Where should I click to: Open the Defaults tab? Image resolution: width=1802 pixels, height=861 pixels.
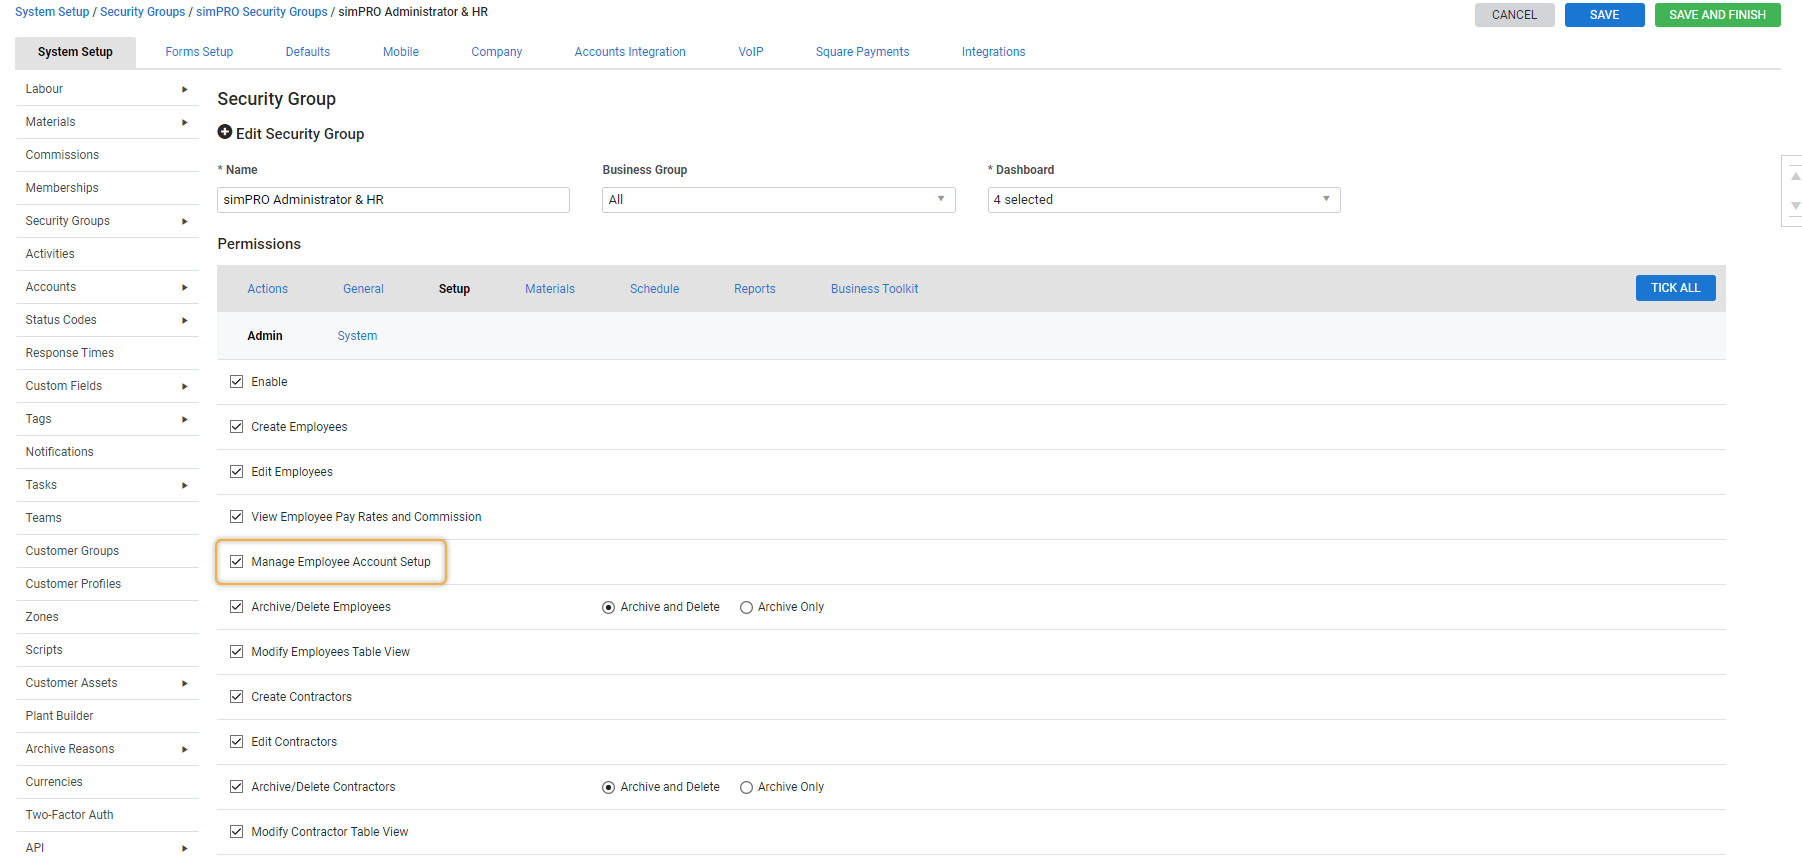(308, 52)
